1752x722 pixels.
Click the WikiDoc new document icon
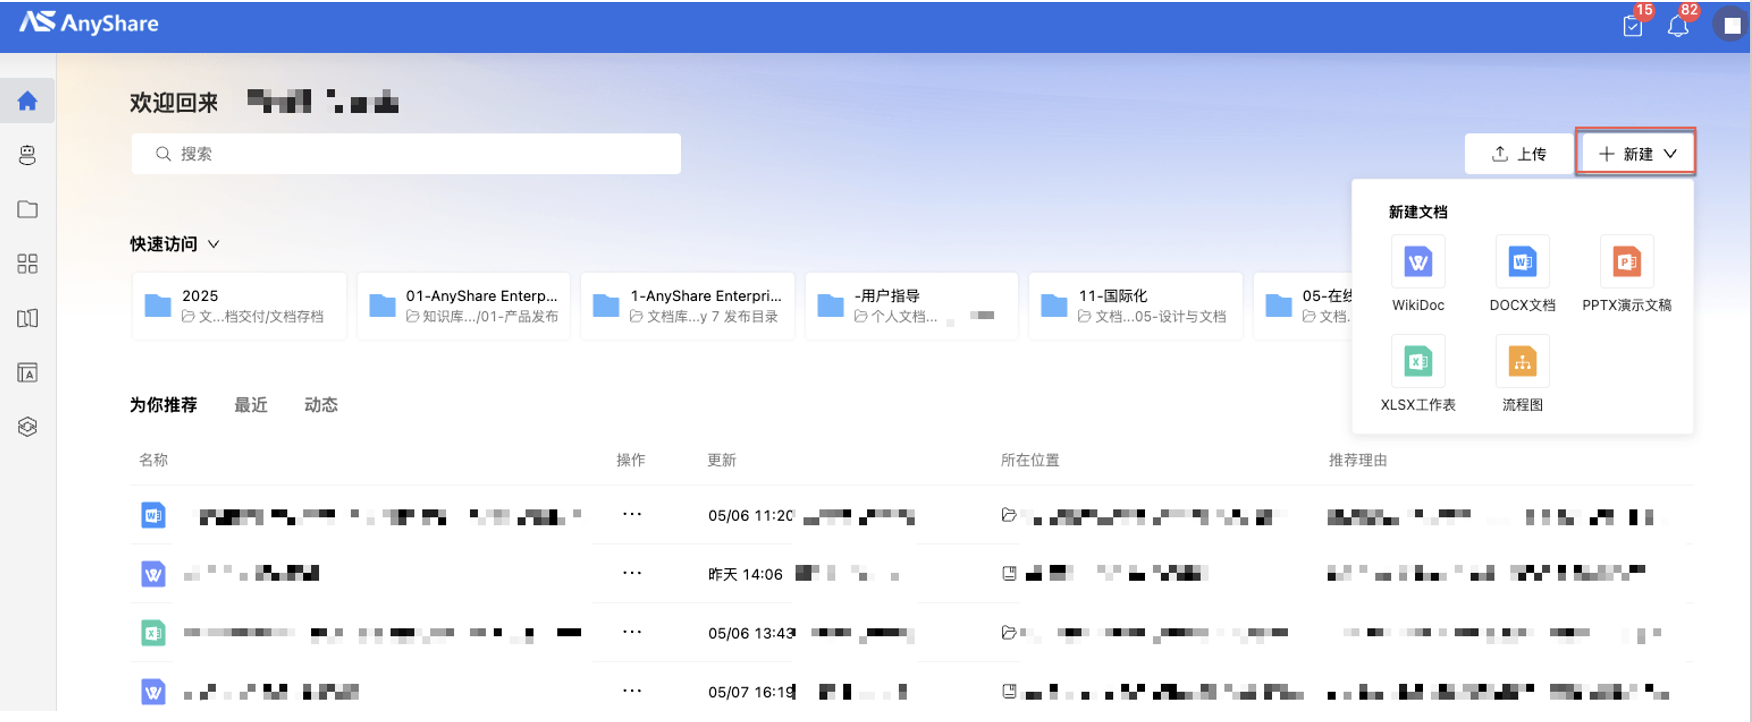(1417, 263)
